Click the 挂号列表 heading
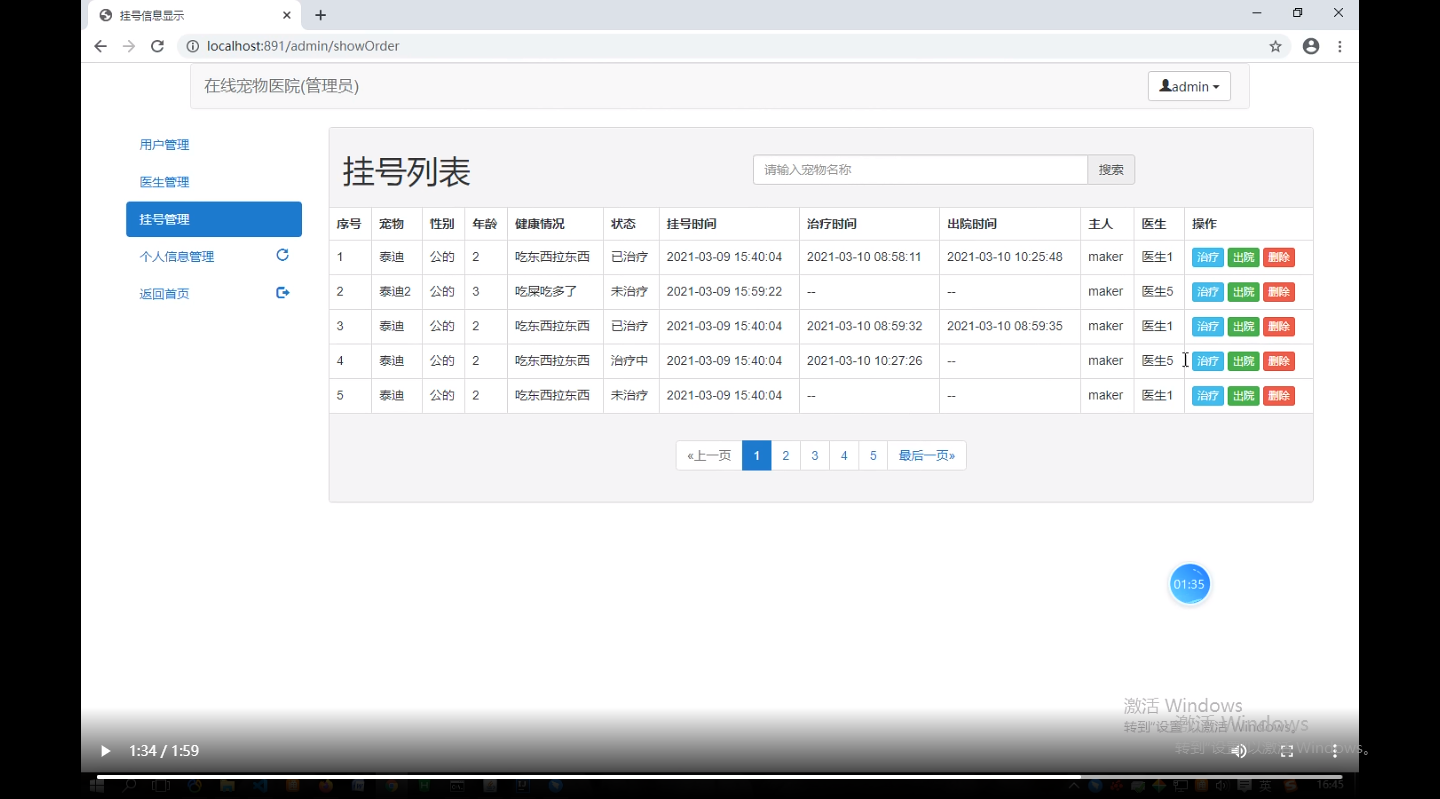This screenshot has height=799, width=1440. click(407, 171)
